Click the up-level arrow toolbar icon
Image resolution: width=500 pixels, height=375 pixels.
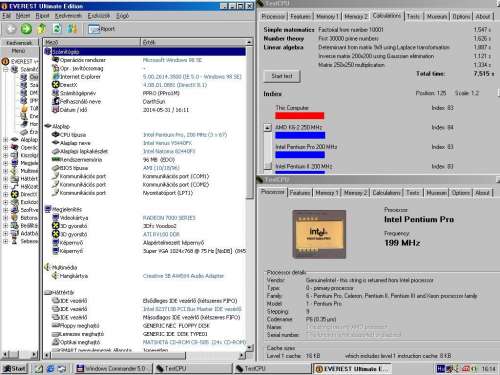(x=42, y=29)
